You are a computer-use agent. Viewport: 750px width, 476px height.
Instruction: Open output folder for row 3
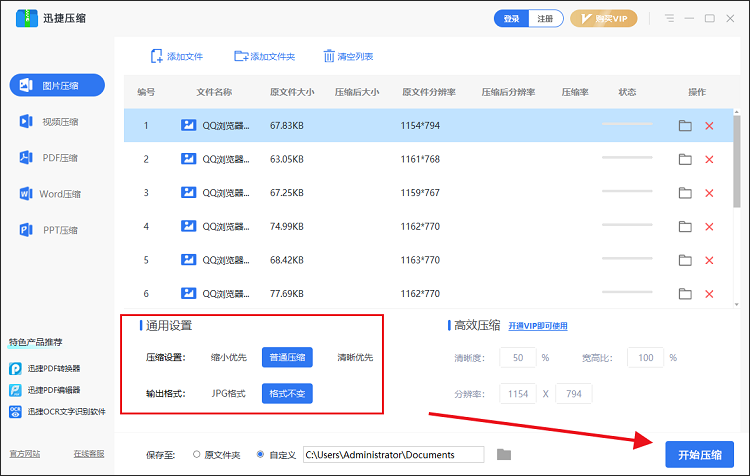click(x=685, y=192)
